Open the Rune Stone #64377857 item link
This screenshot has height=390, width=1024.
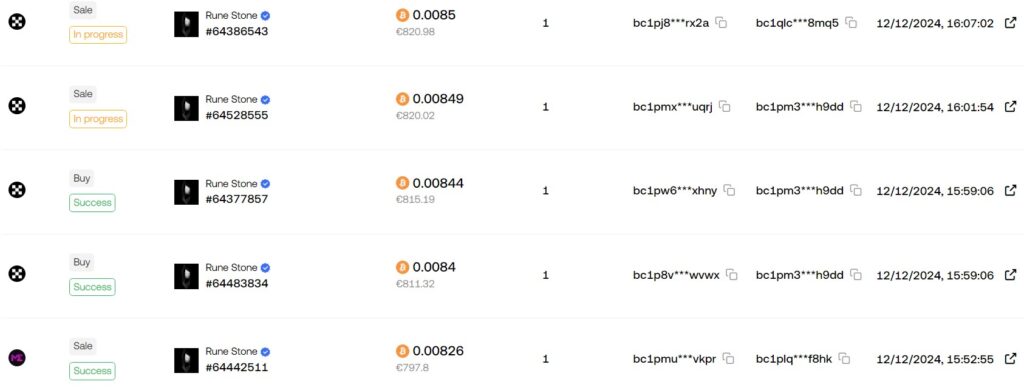238,191
